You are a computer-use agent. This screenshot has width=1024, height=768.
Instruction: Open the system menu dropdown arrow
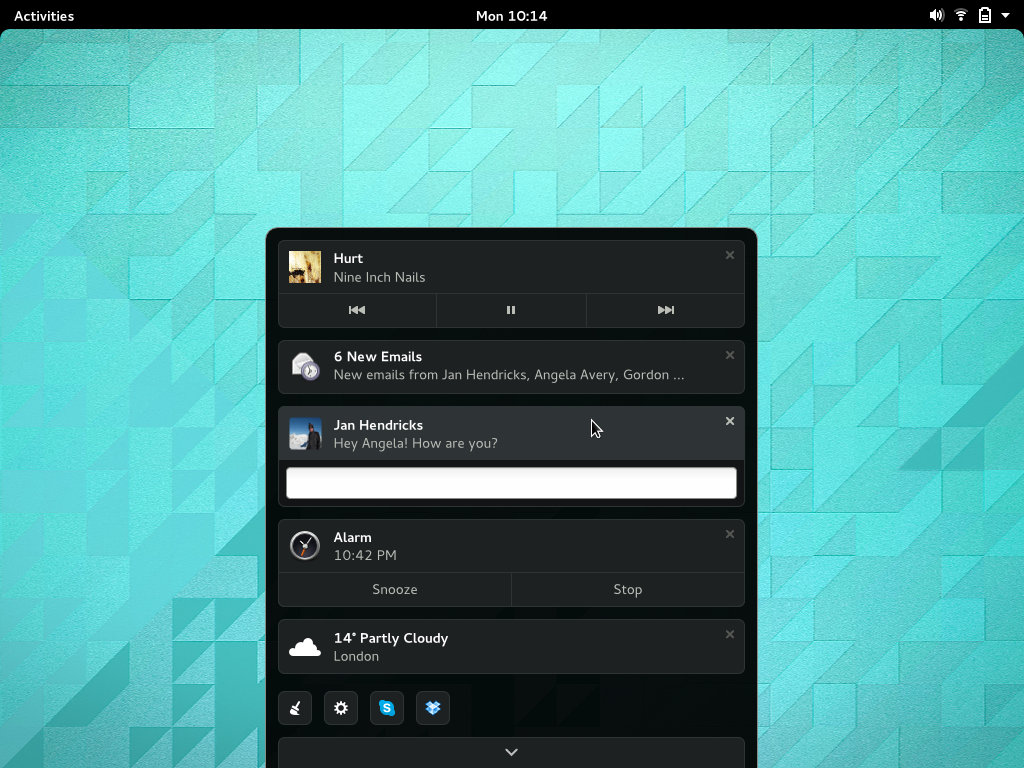1006,15
